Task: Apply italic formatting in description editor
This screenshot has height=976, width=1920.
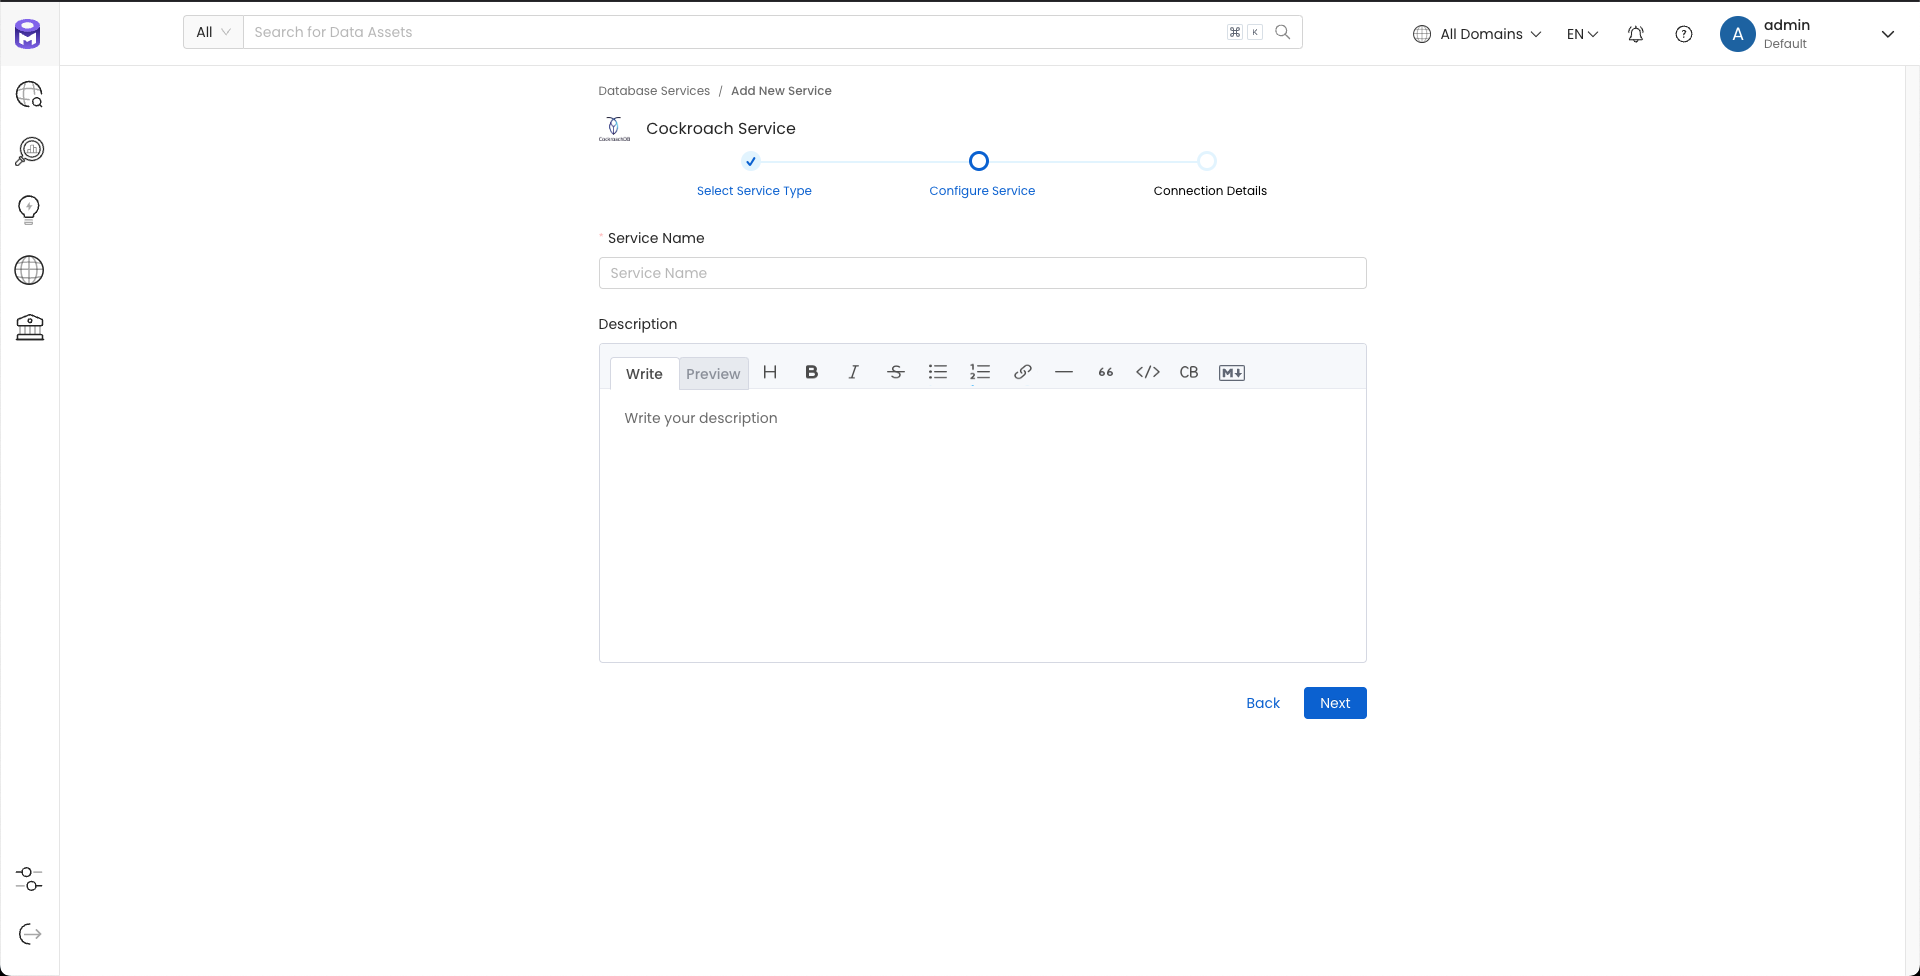Action: (x=853, y=372)
